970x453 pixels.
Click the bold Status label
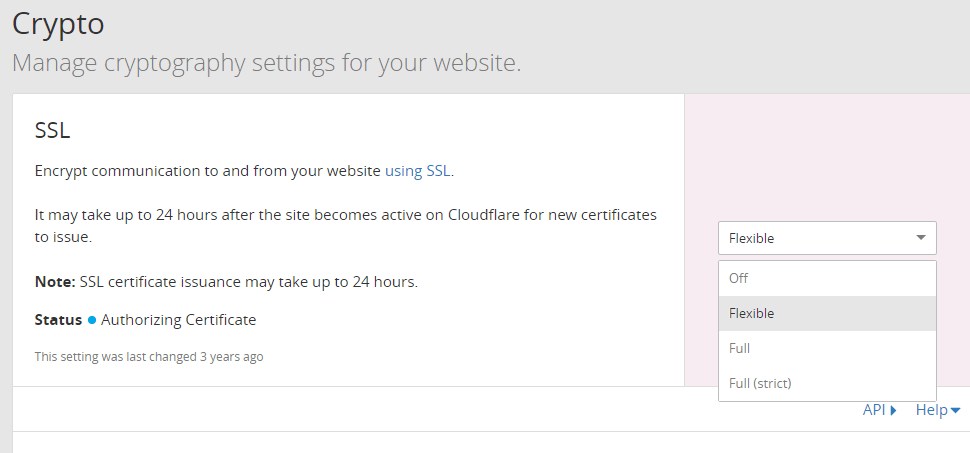tap(58, 320)
